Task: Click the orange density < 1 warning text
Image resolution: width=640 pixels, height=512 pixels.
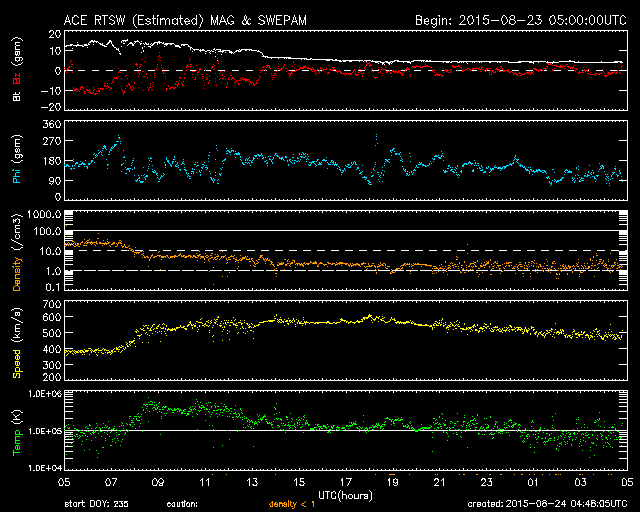Action: (292, 504)
